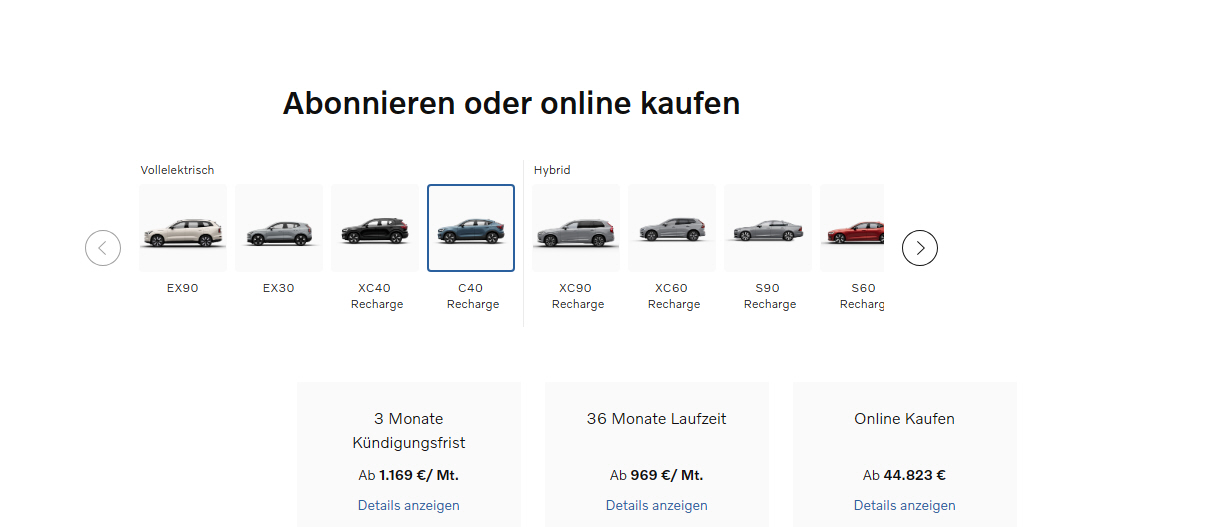Select the EX30 car image
The height and width of the screenshot is (527, 1205).
point(279,228)
